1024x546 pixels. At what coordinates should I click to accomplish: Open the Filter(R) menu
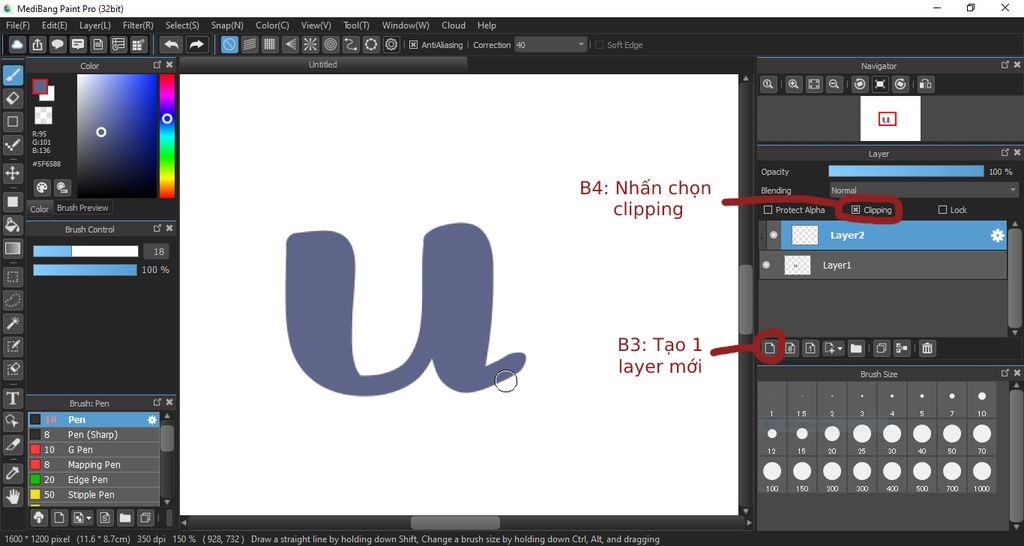[x=138, y=25]
